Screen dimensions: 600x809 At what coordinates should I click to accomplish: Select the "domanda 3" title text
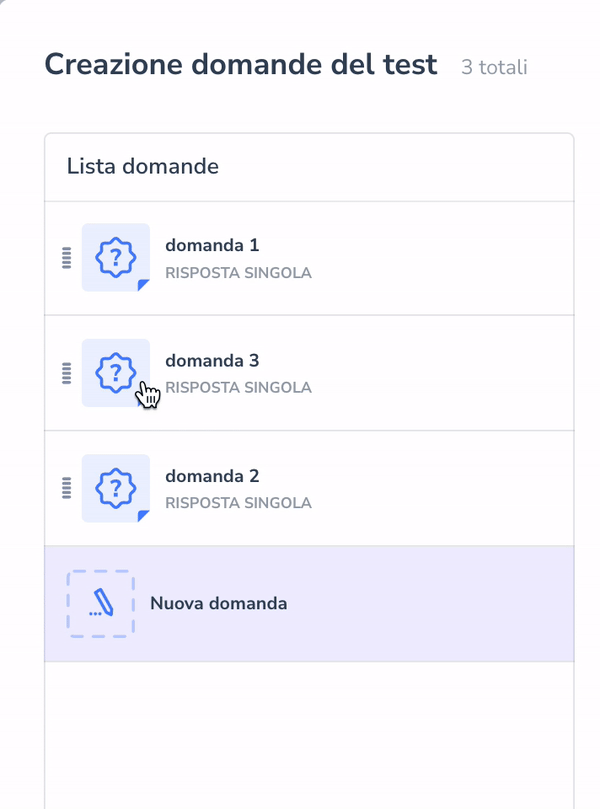212,360
